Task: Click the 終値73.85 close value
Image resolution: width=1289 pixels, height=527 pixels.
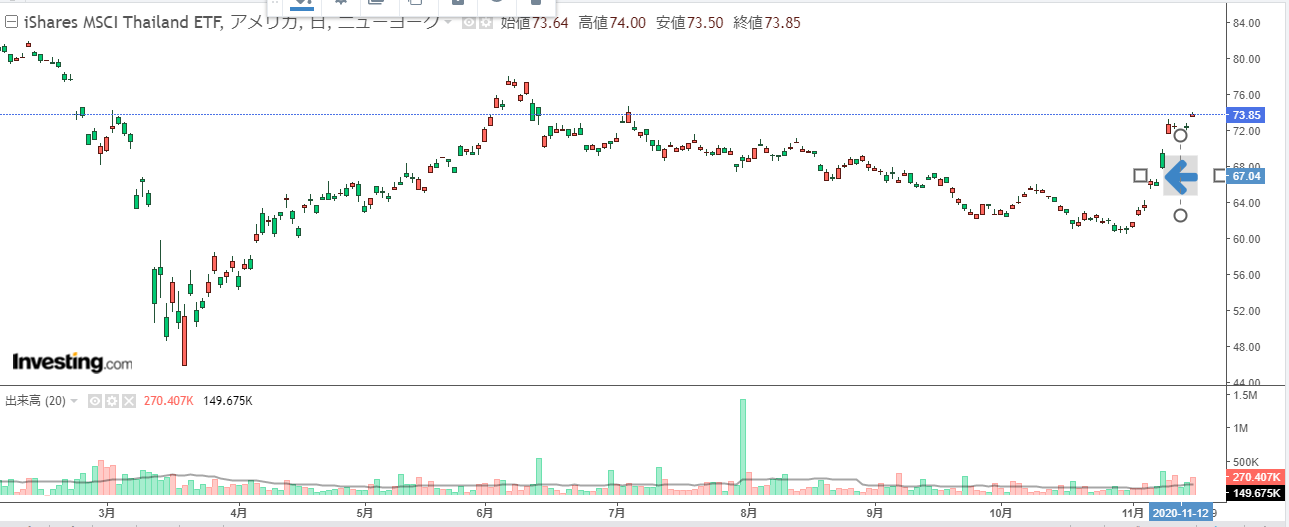Action: [768, 22]
